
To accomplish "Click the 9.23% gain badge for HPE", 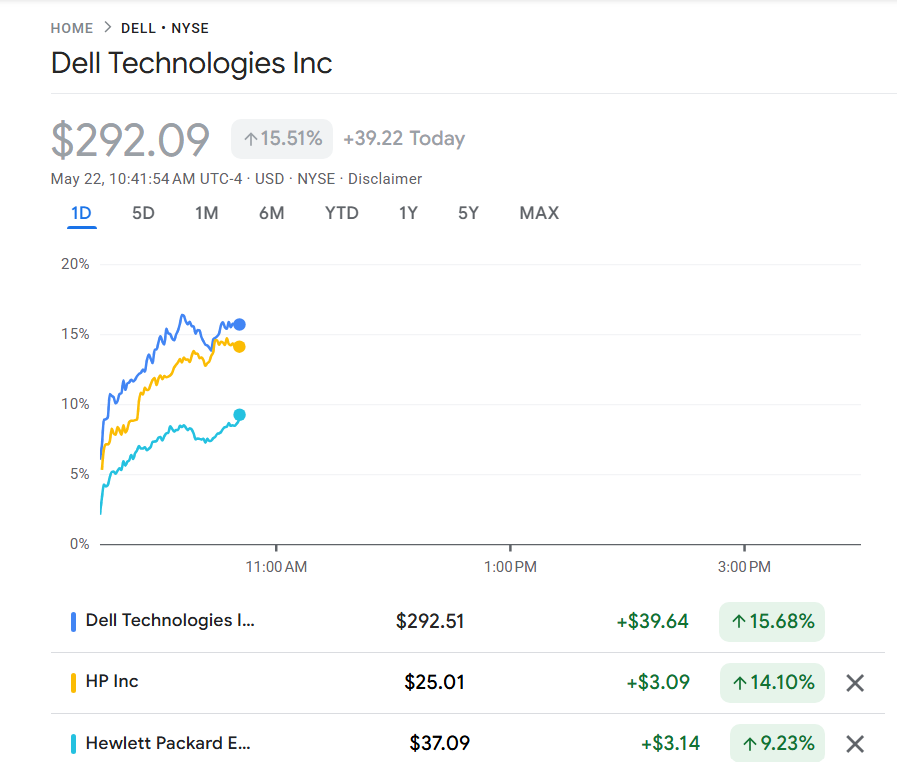I will [x=777, y=743].
